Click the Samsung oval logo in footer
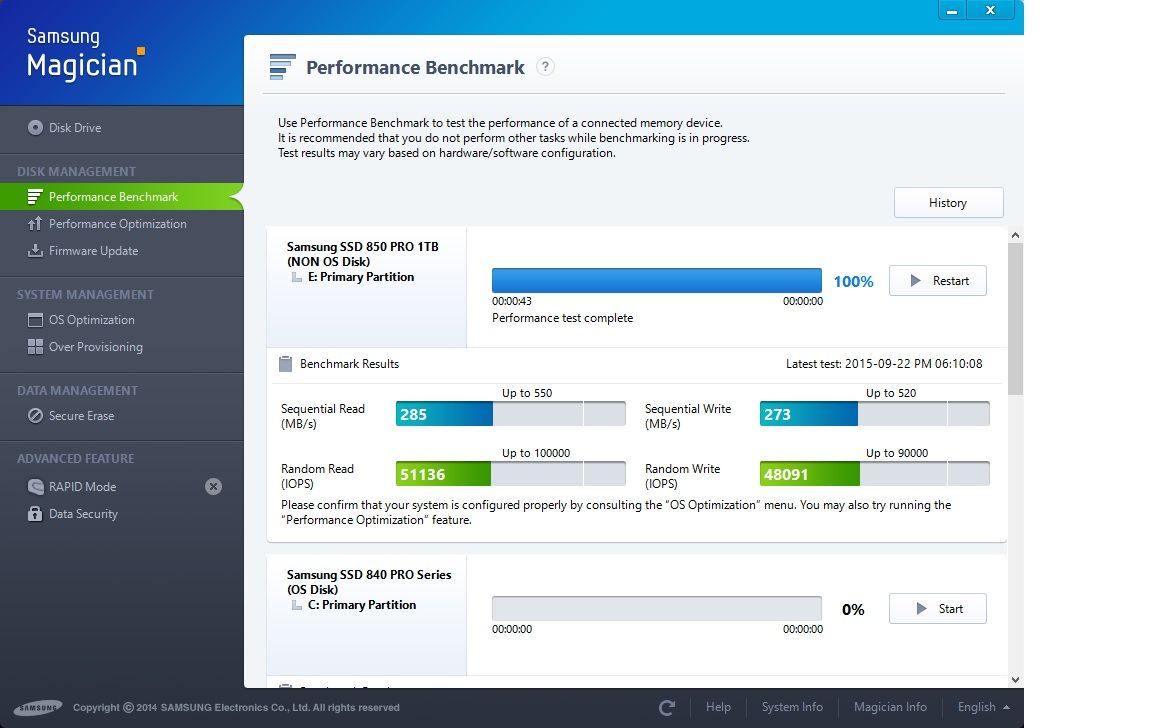This screenshot has width=1152, height=728. point(37,708)
